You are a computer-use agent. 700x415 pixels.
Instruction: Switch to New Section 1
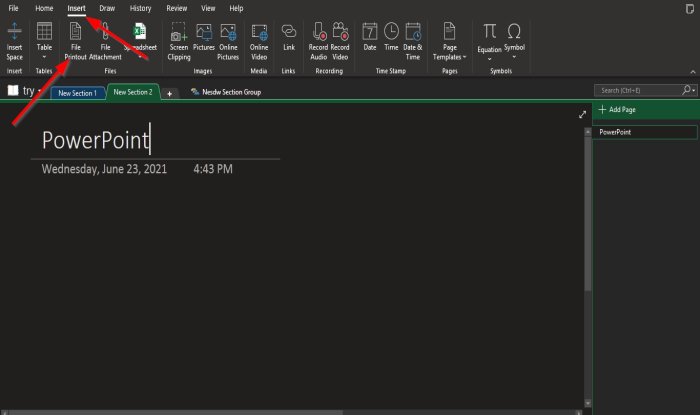[78, 93]
